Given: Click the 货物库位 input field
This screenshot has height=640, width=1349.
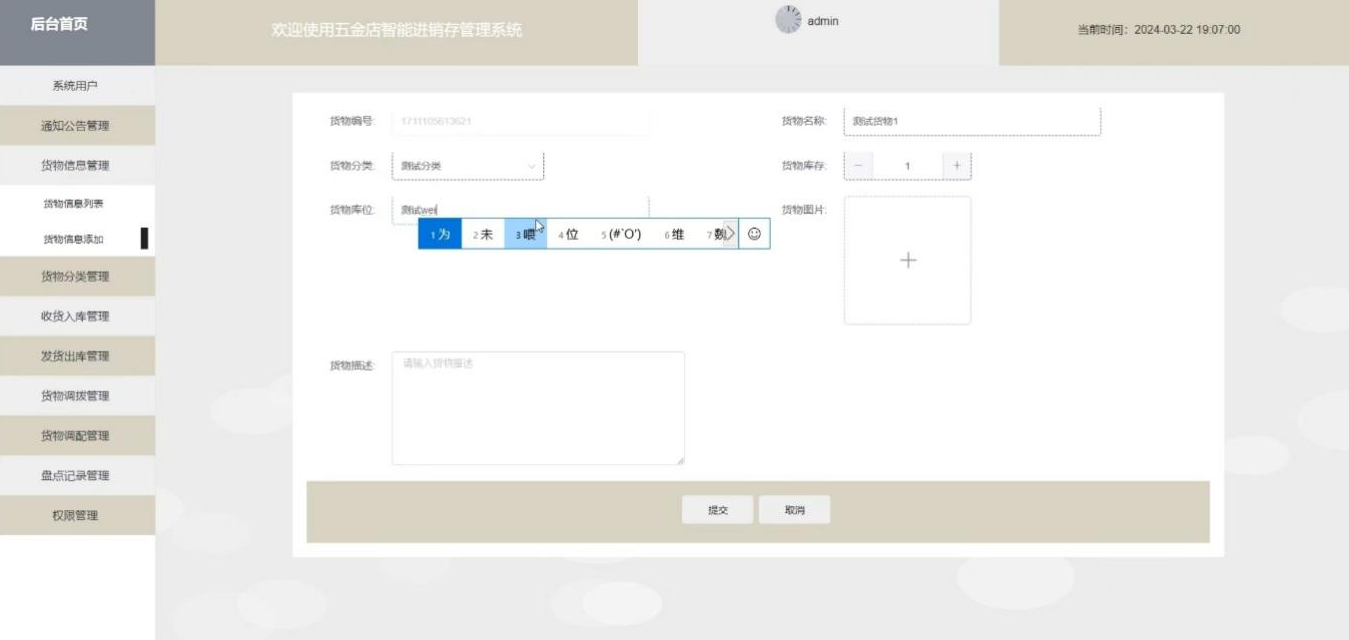Looking at the screenshot, I should (520, 210).
